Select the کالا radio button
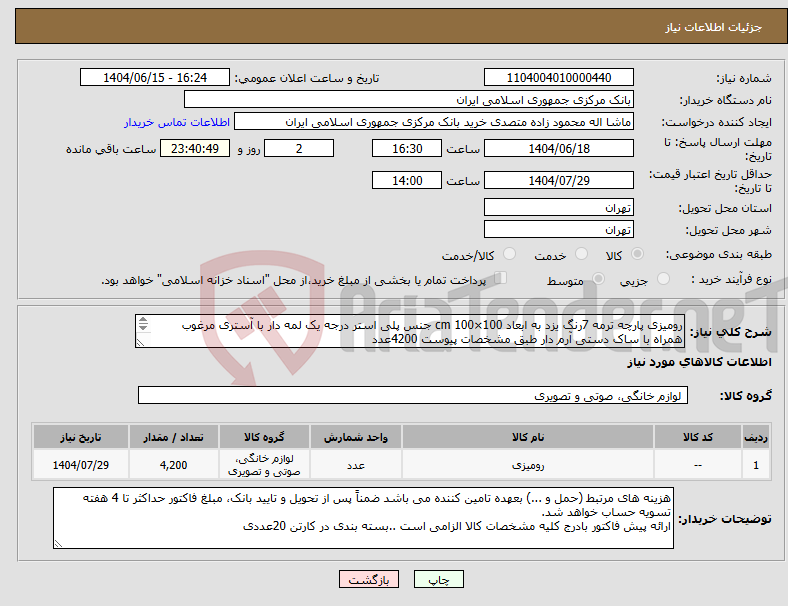Screen dimensions: 788x606 pyautogui.click(x=637, y=254)
